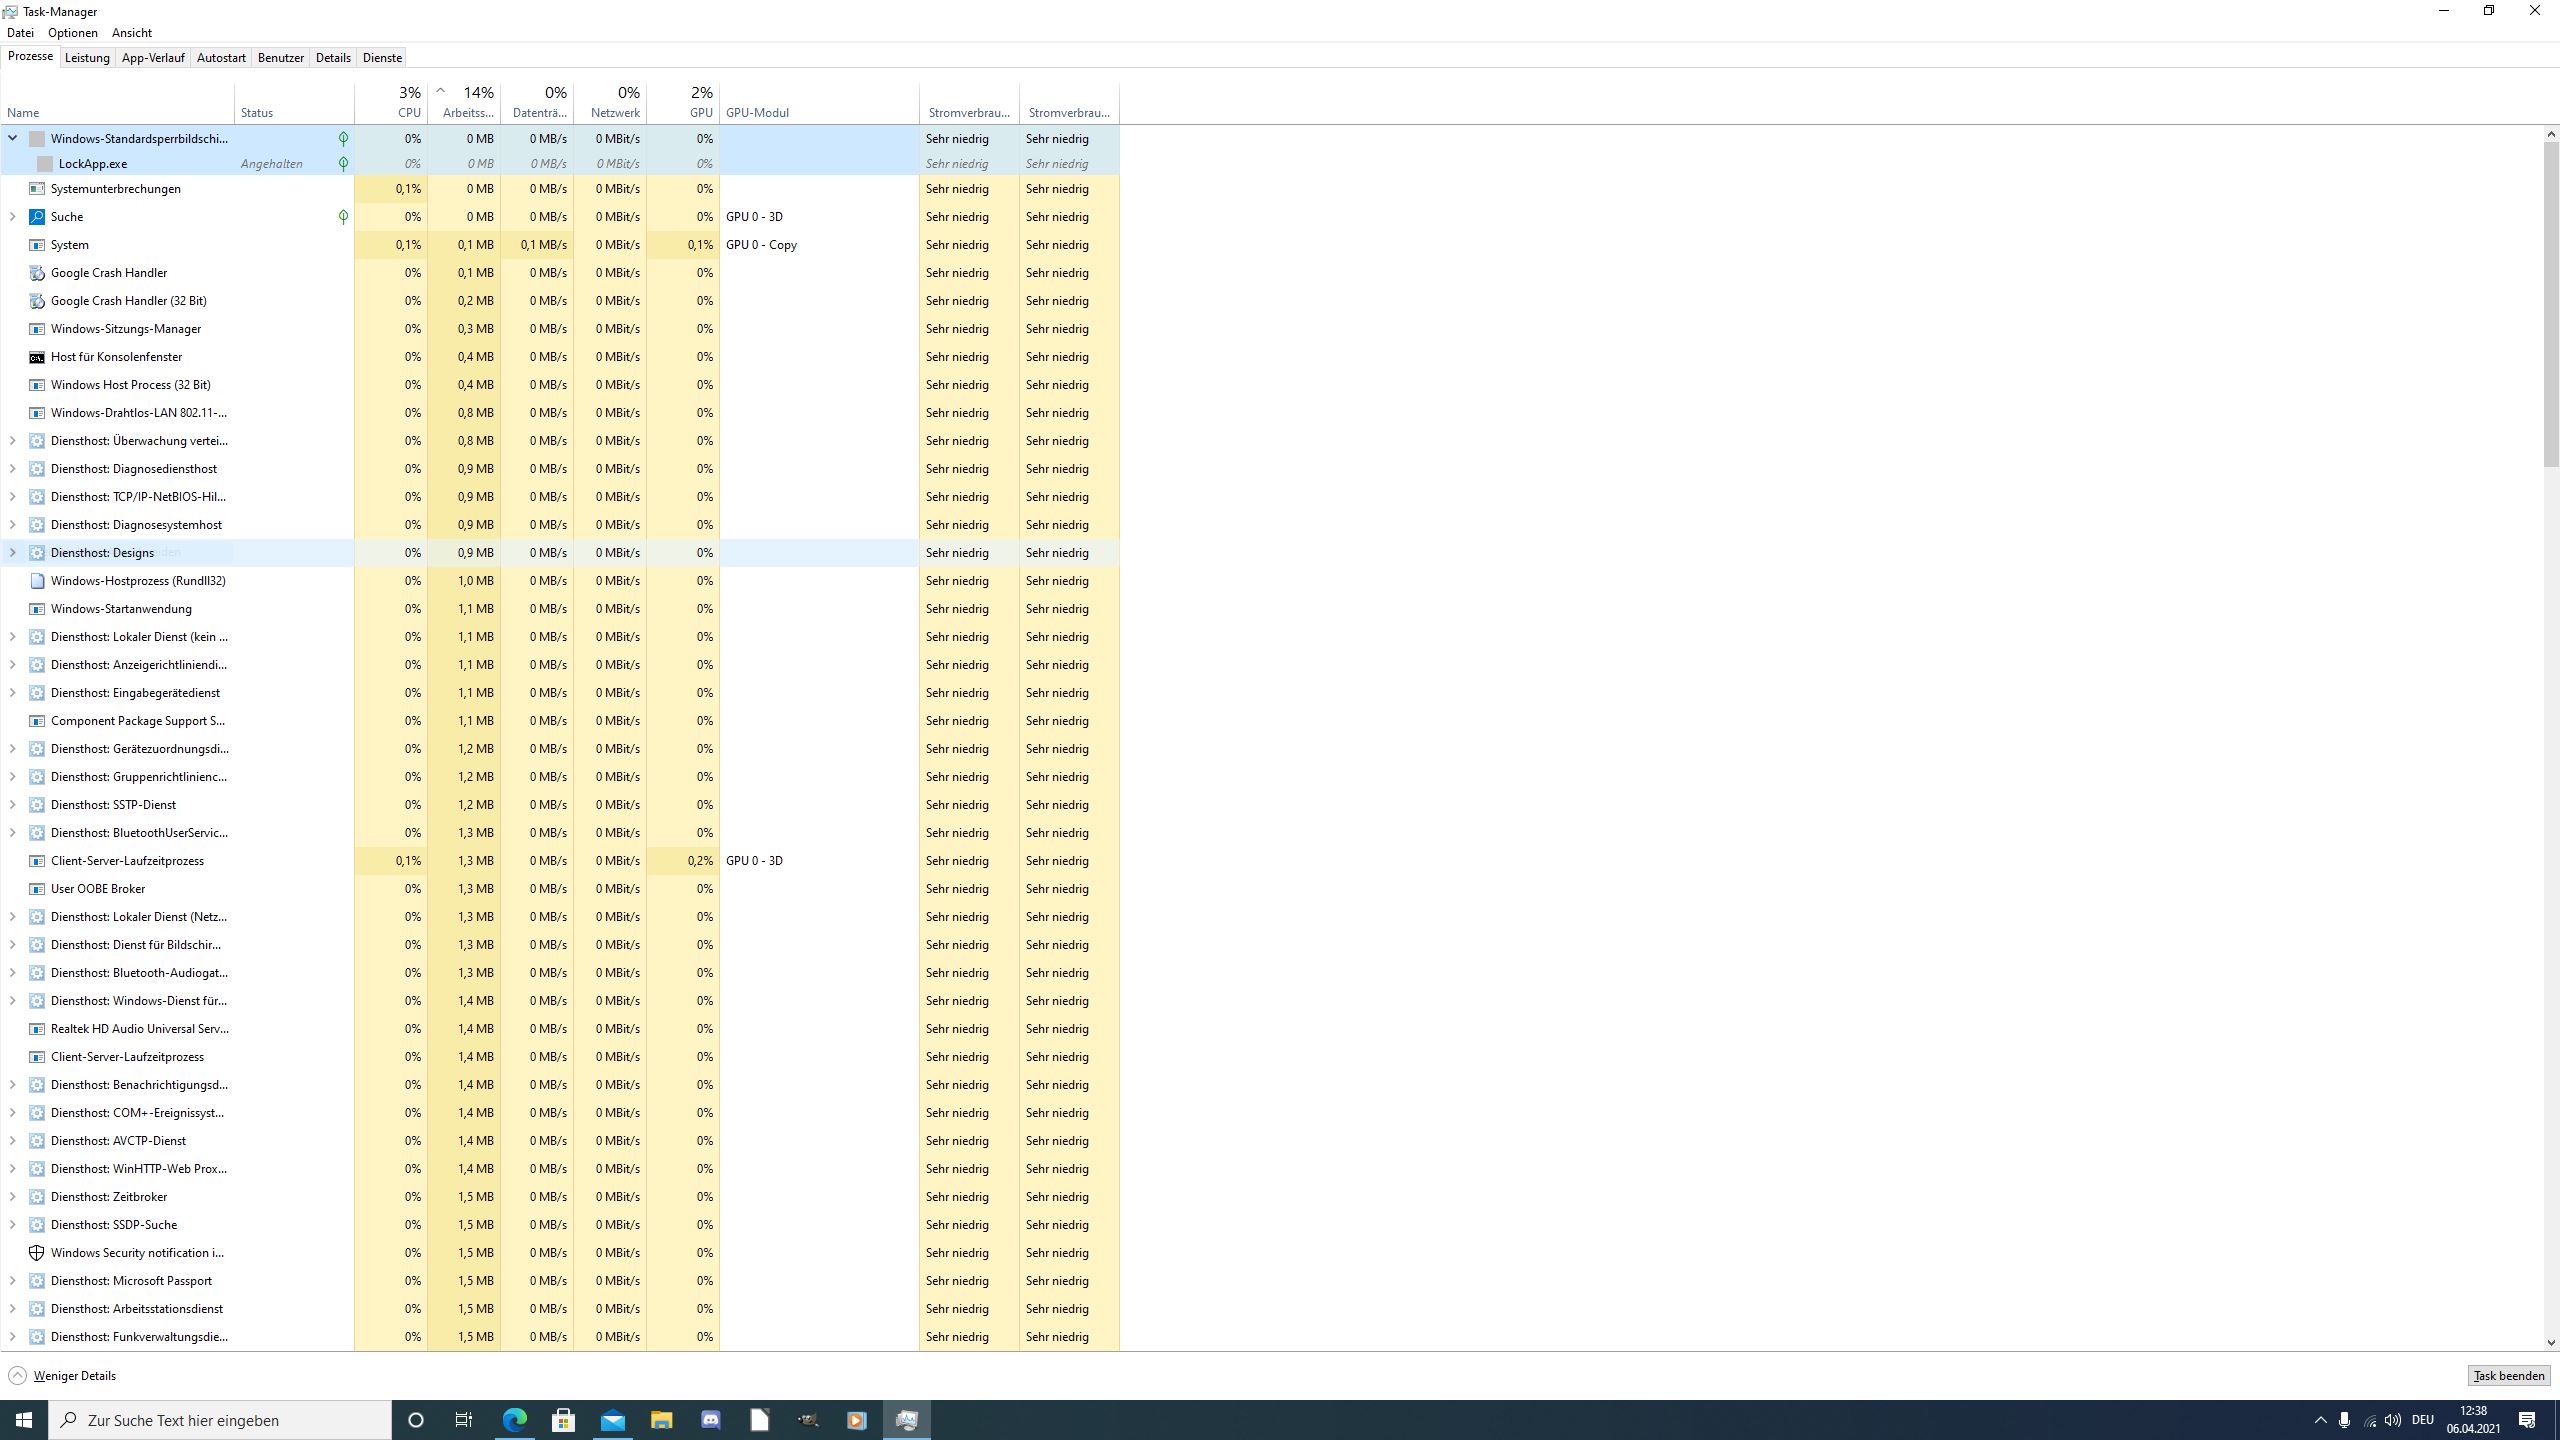This screenshot has width=2560, height=1440.
Task: Click the Mail app icon in the taskbar
Action: click(613, 1420)
